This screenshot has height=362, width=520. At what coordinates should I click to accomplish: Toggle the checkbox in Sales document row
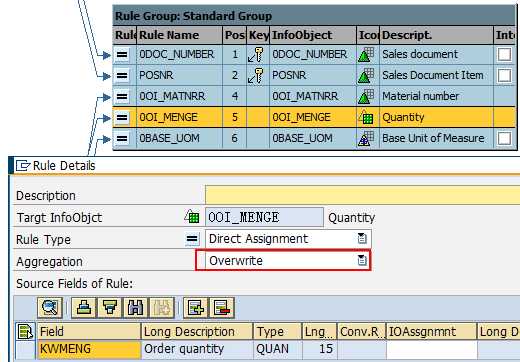coord(504,54)
